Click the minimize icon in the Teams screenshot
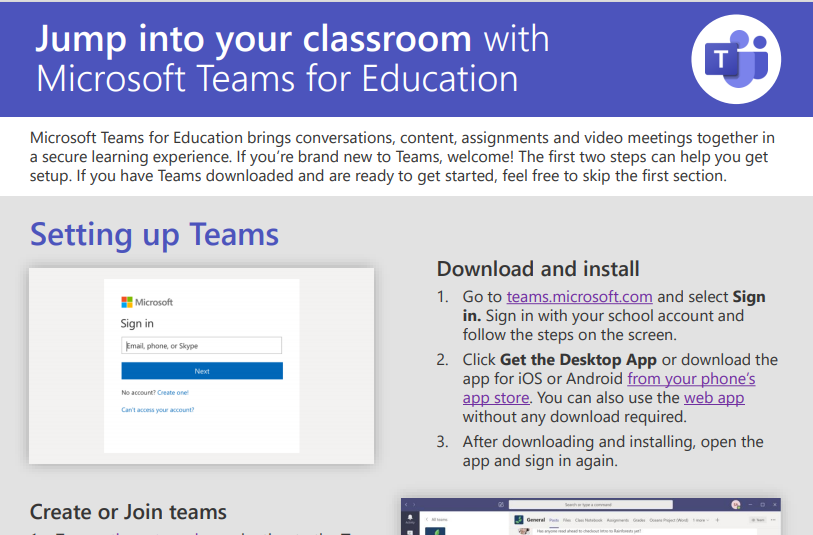The width and height of the screenshot is (813, 535). click(x=750, y=504)
